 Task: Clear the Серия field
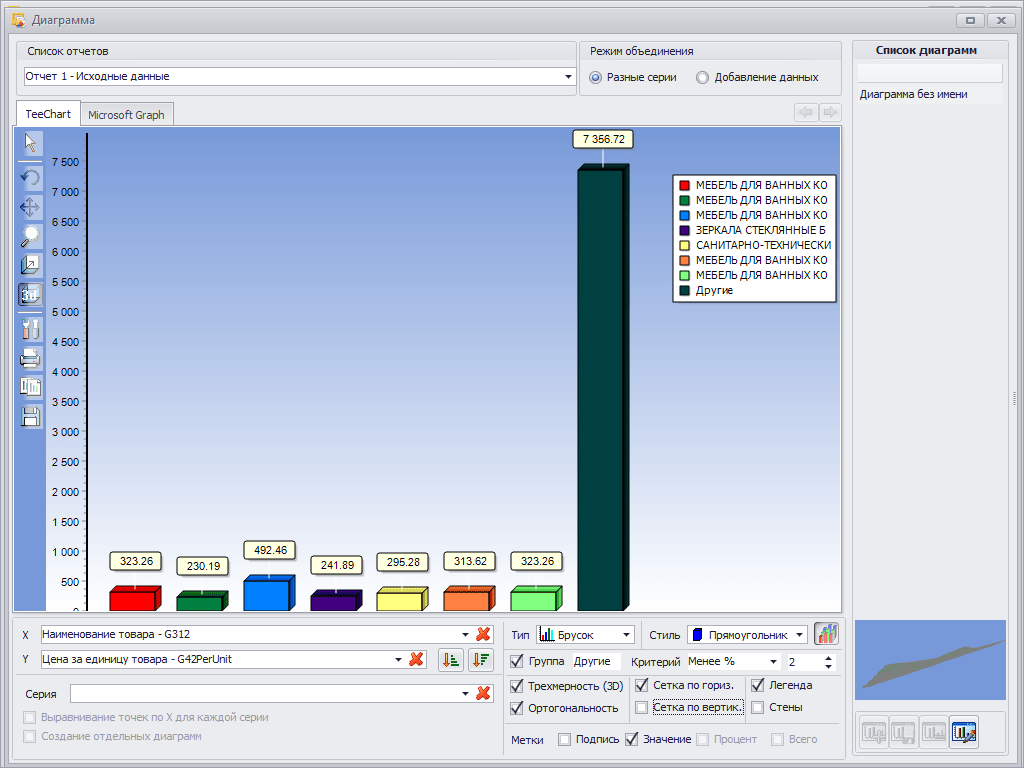(x=483, y=694)
